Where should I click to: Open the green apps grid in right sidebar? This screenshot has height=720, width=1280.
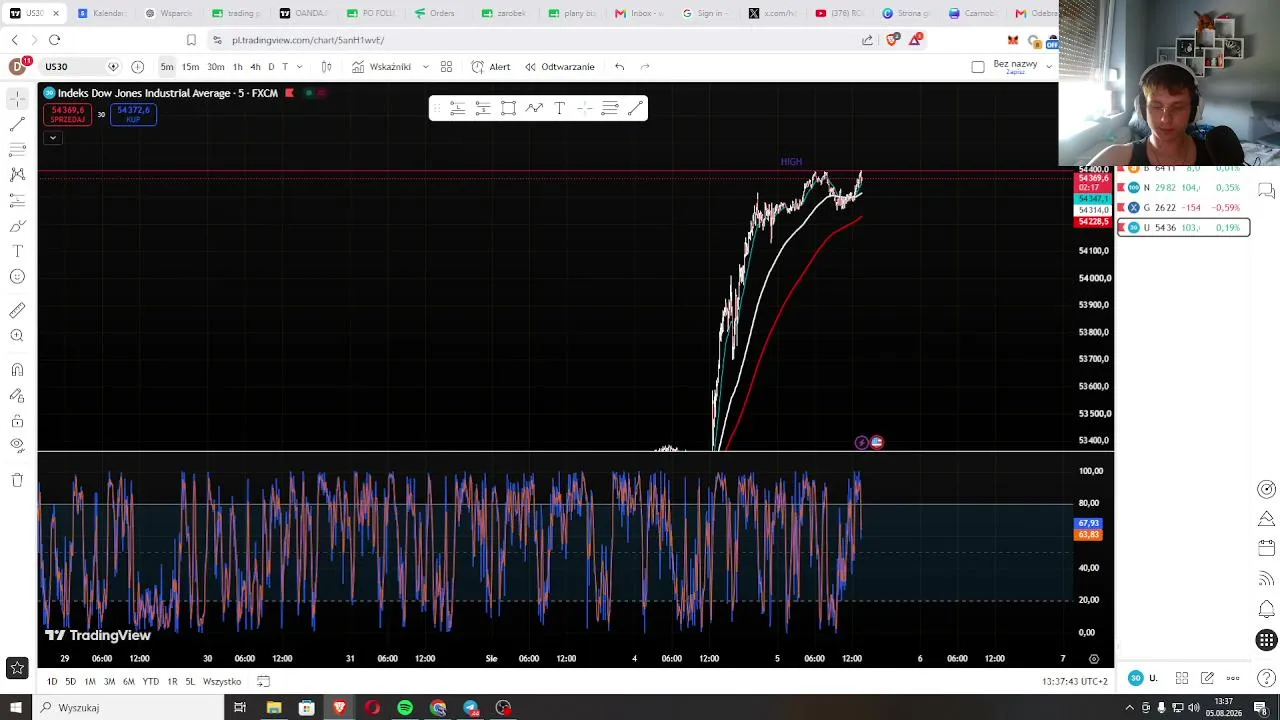click(1266, 640)
